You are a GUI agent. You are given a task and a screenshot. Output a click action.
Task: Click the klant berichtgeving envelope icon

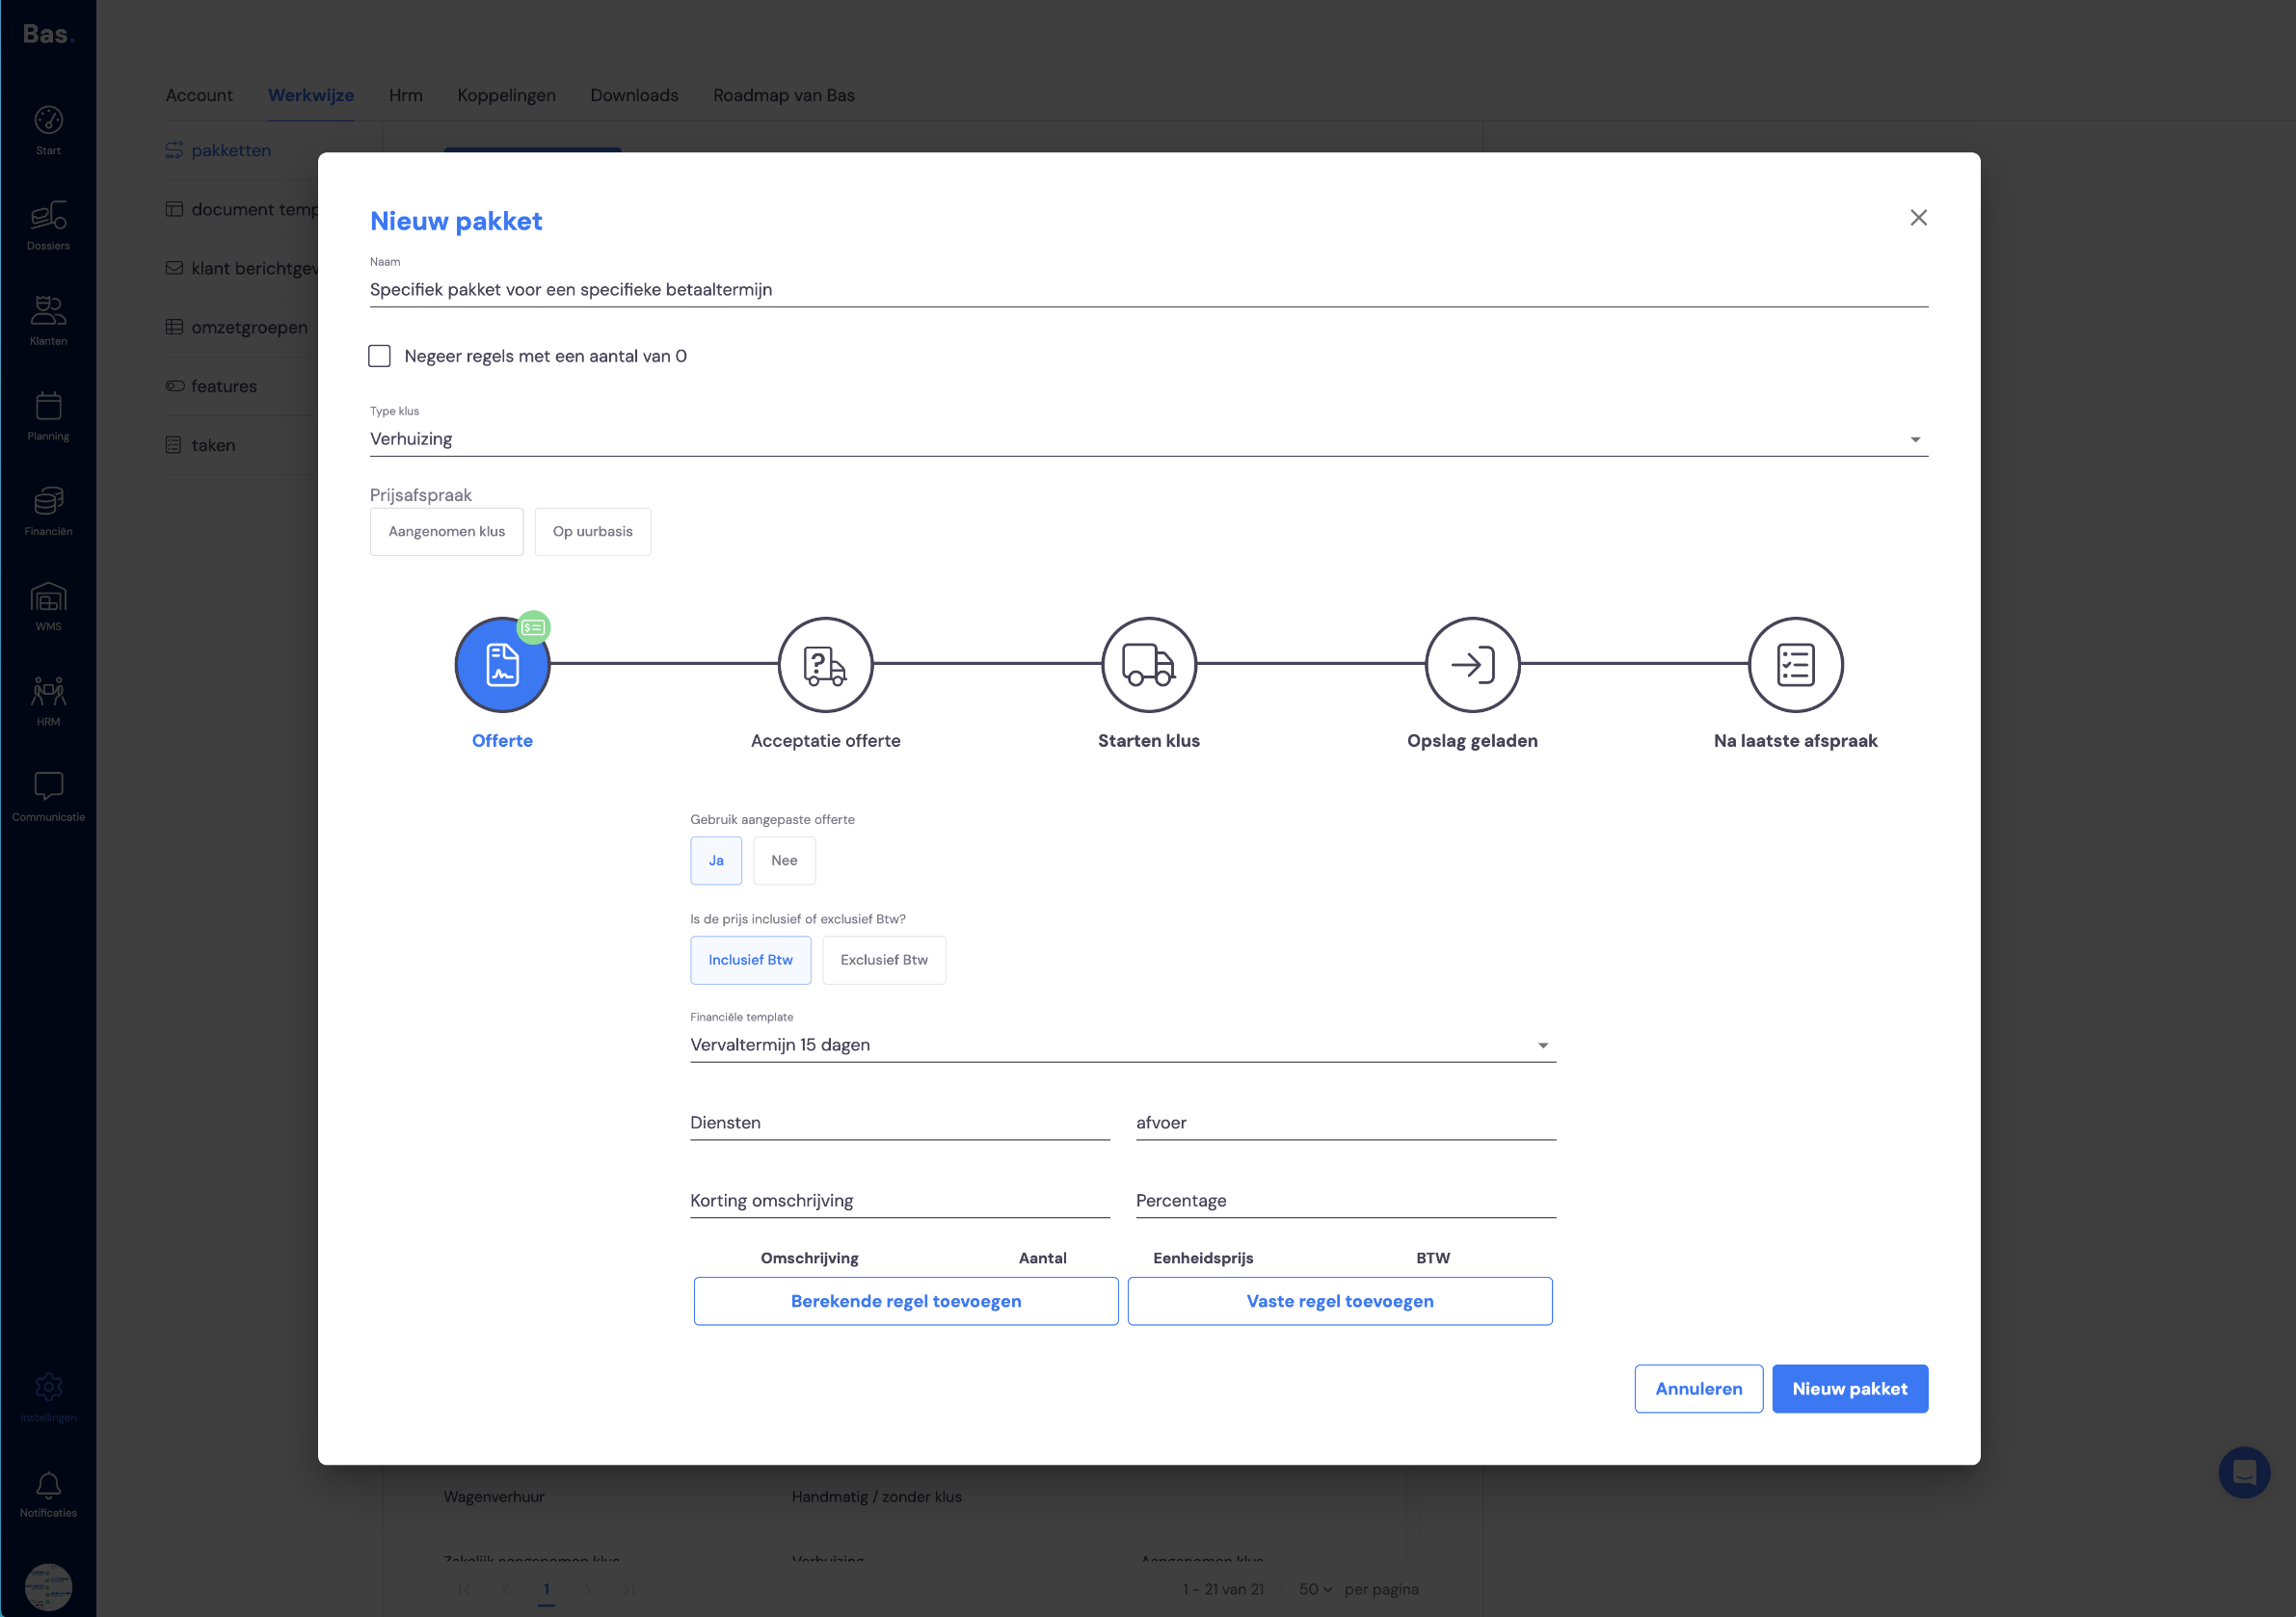[x=174, y=268]
